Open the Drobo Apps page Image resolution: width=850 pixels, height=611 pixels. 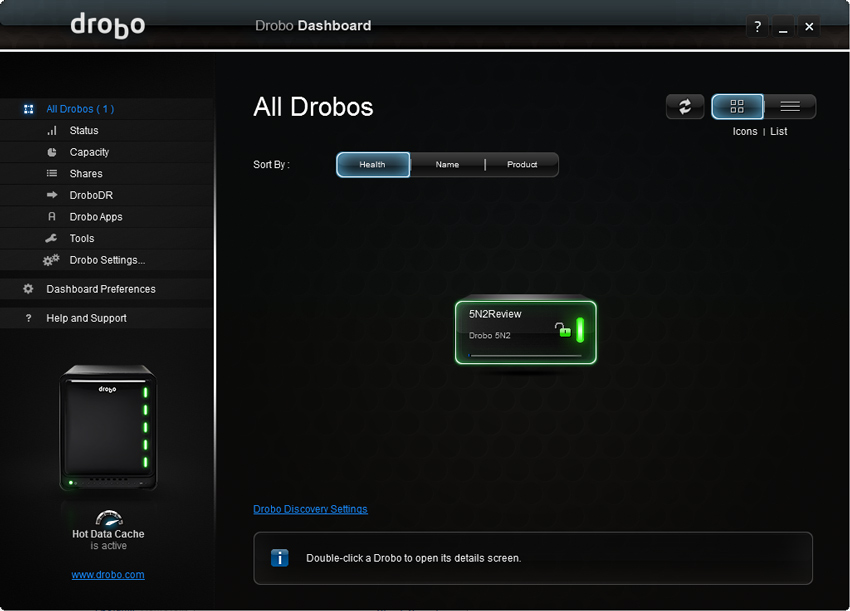[96, 217]
